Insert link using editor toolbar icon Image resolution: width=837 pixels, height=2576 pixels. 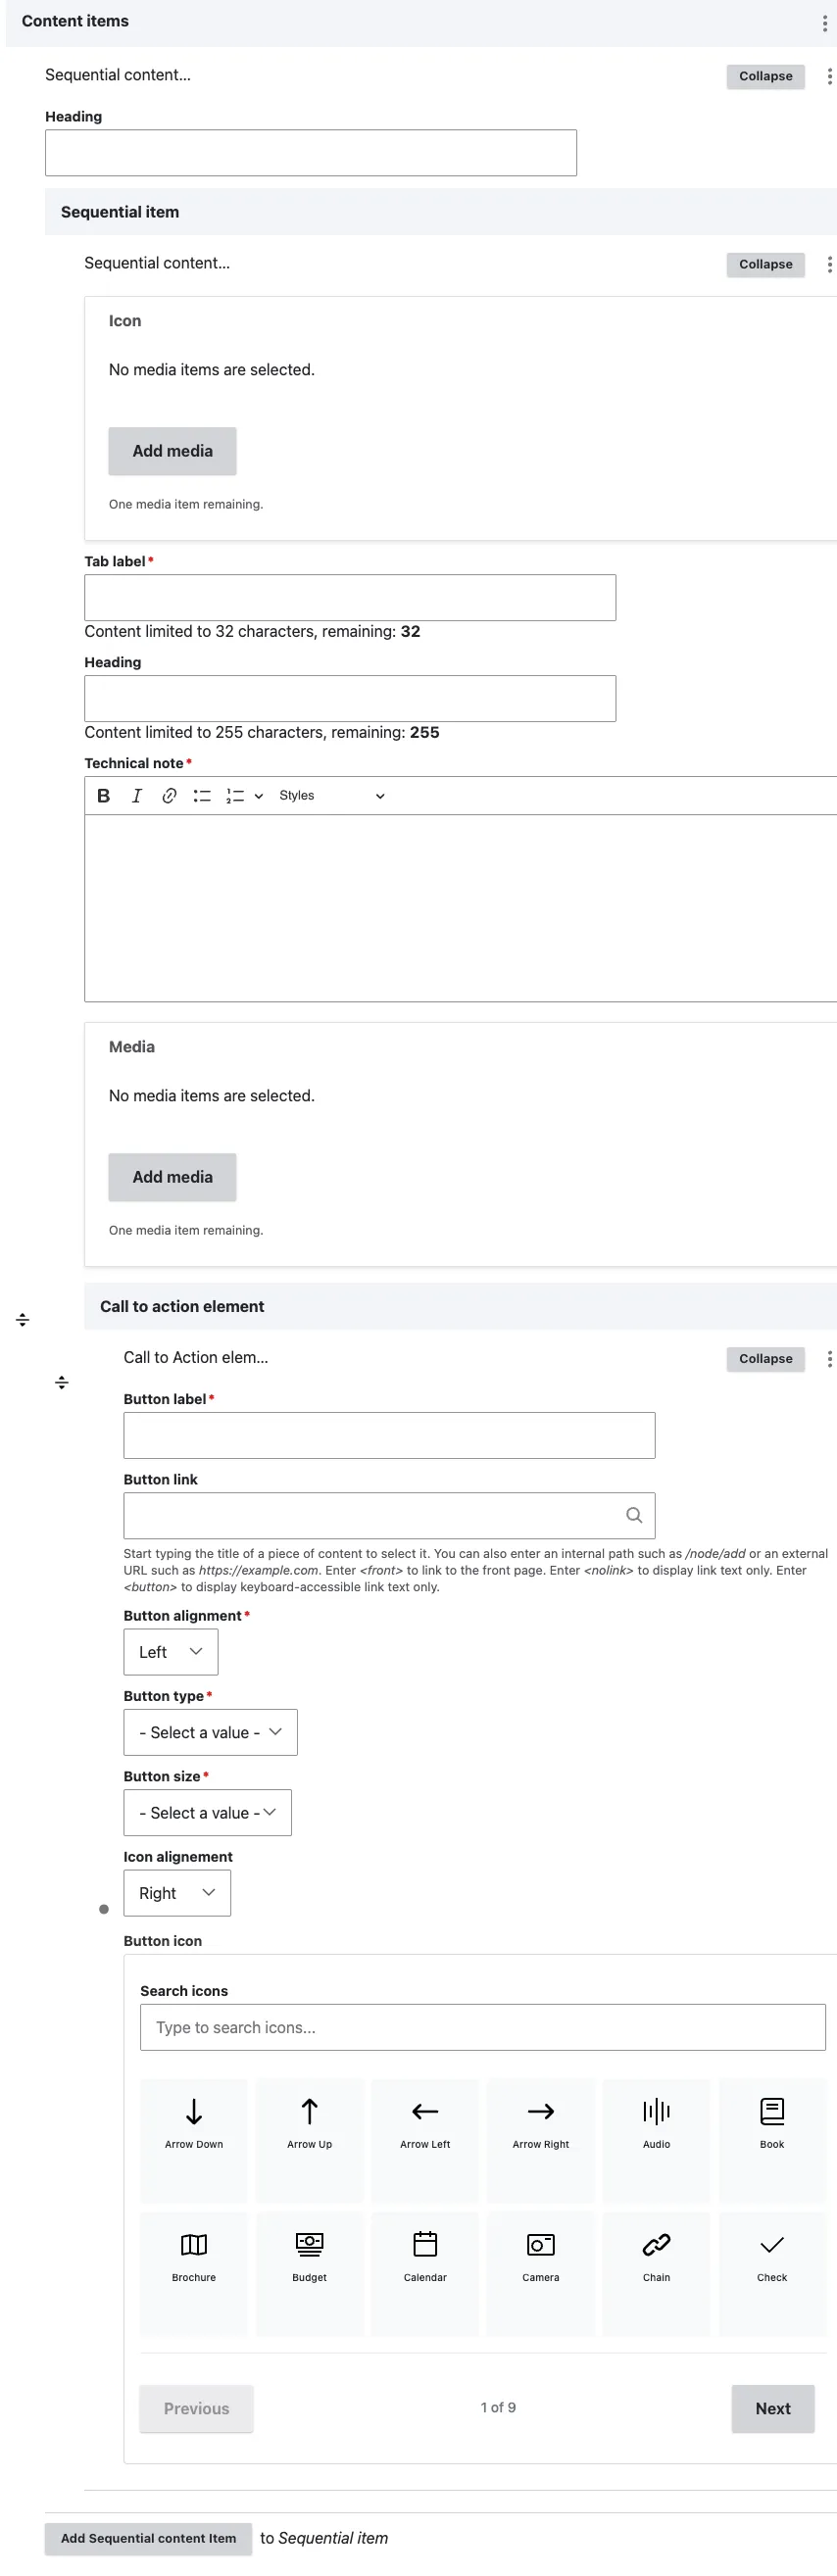pos(169,796)
